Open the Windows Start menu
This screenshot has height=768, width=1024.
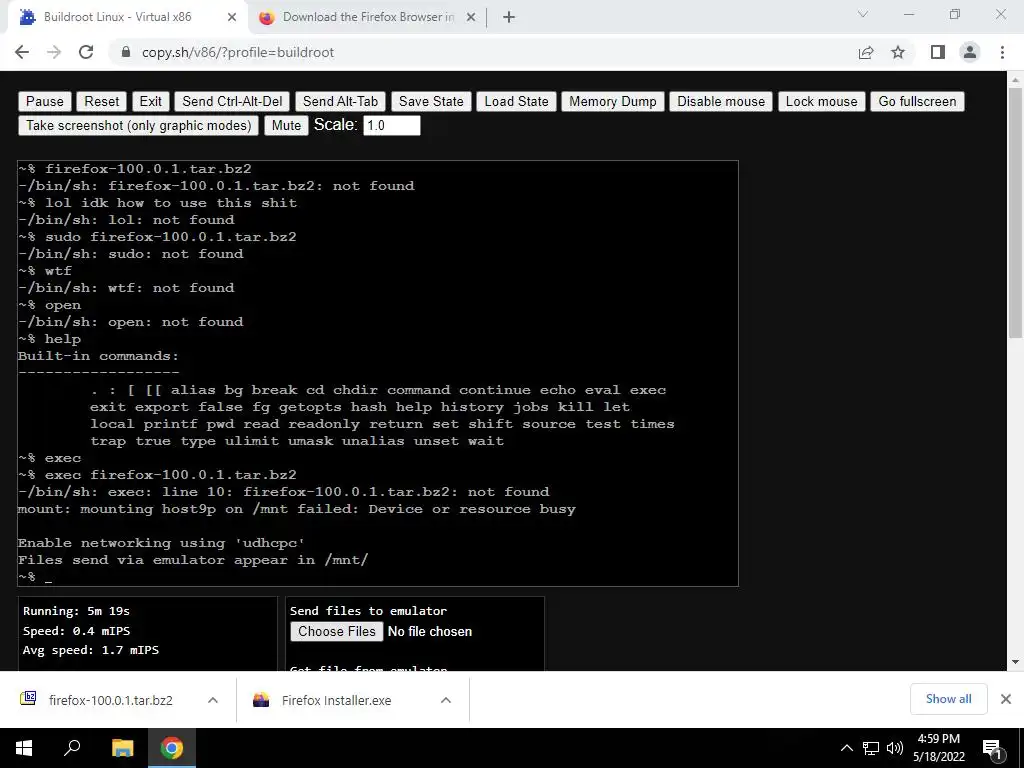click(24, 748)
